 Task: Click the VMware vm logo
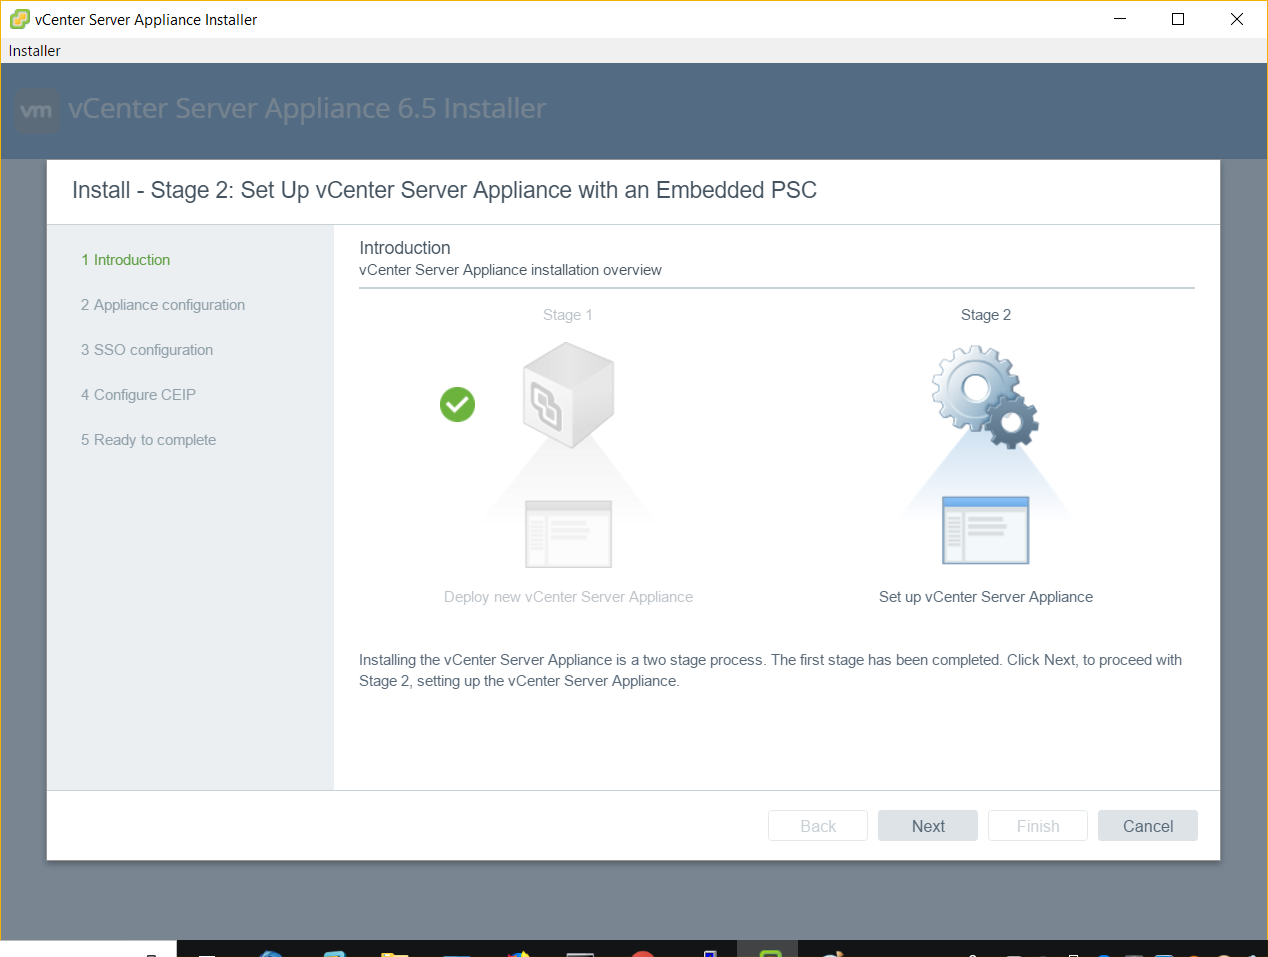pyautogui.click(x=37, y=111)
